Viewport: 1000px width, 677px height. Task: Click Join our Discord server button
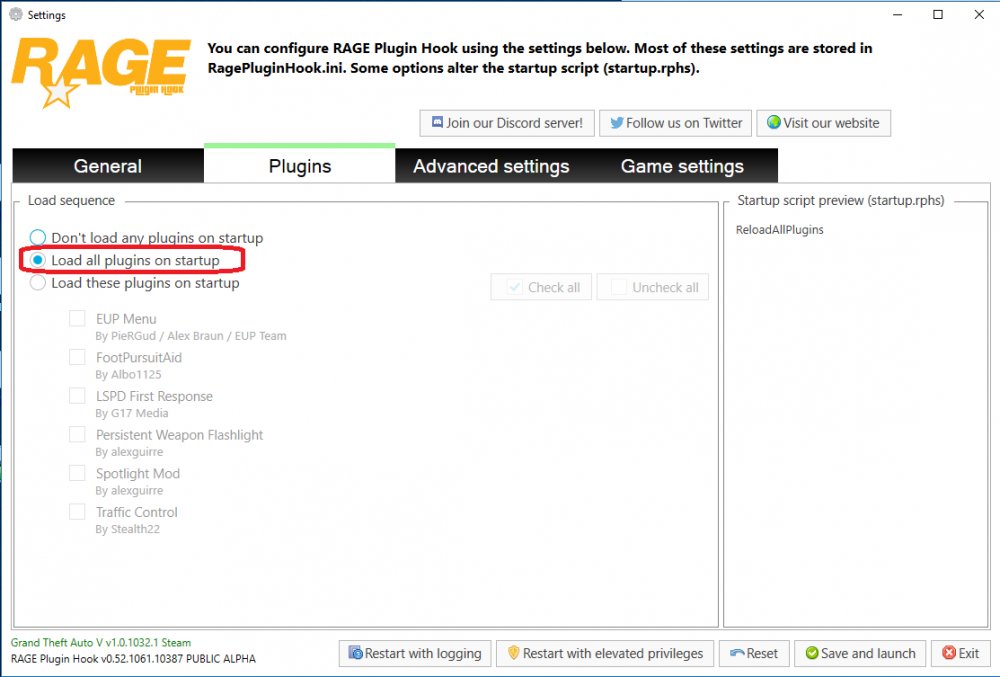tap(507, 123)
